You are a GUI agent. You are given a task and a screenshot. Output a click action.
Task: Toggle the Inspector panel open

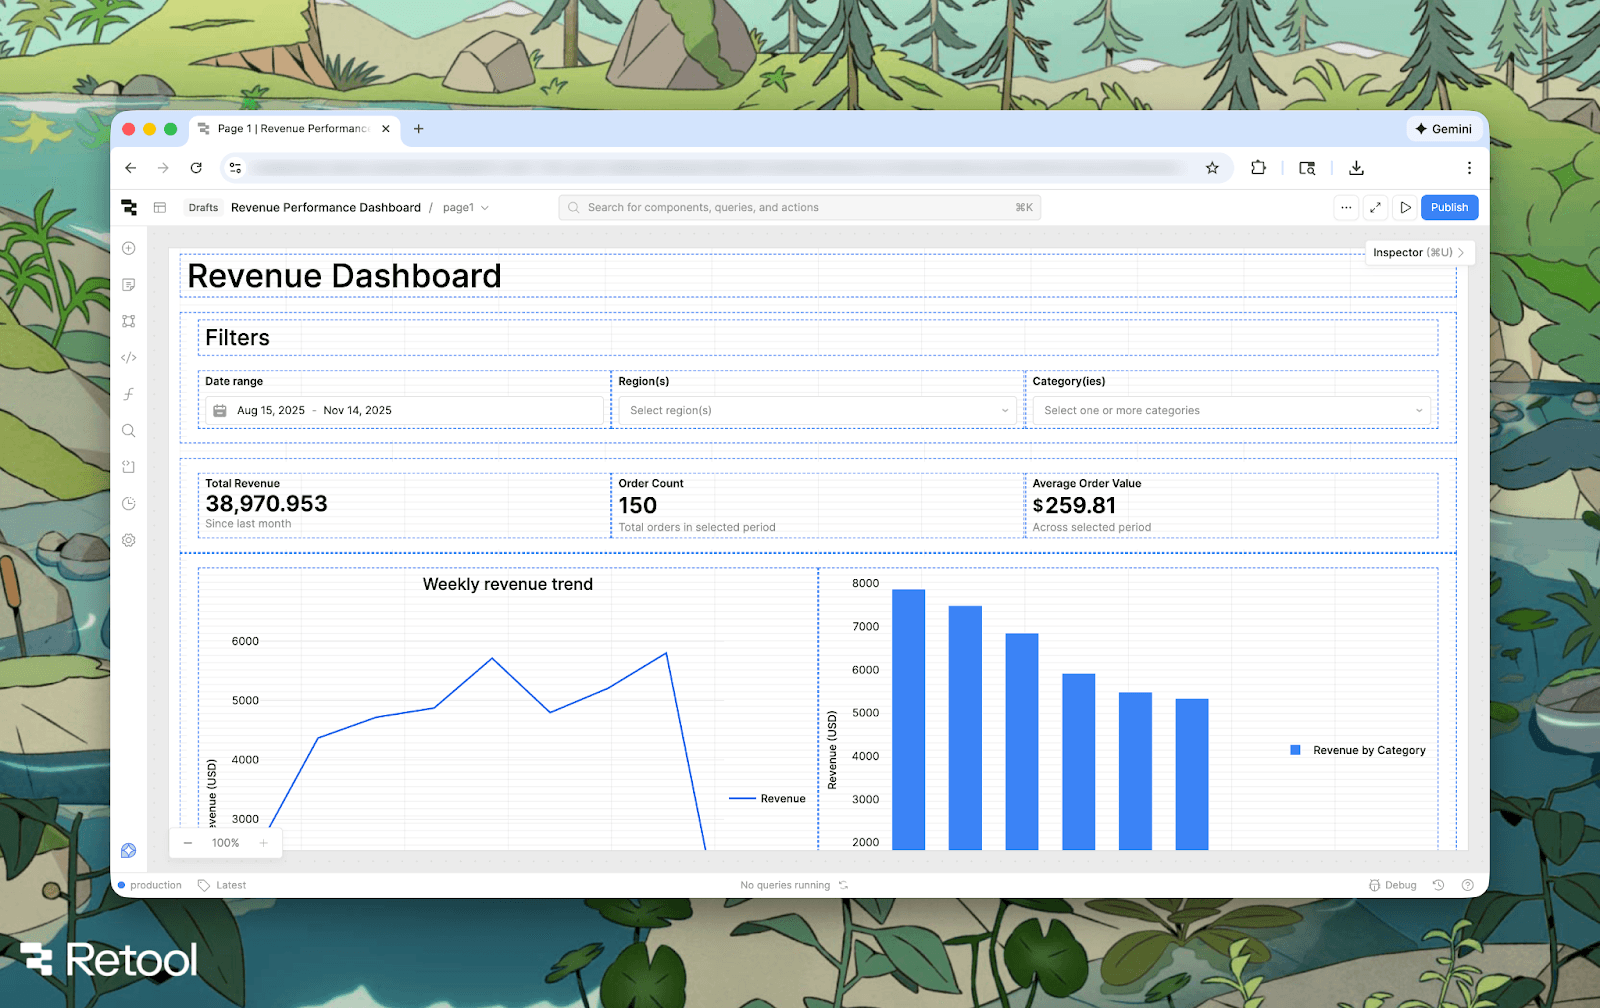tap(1418, 253)
